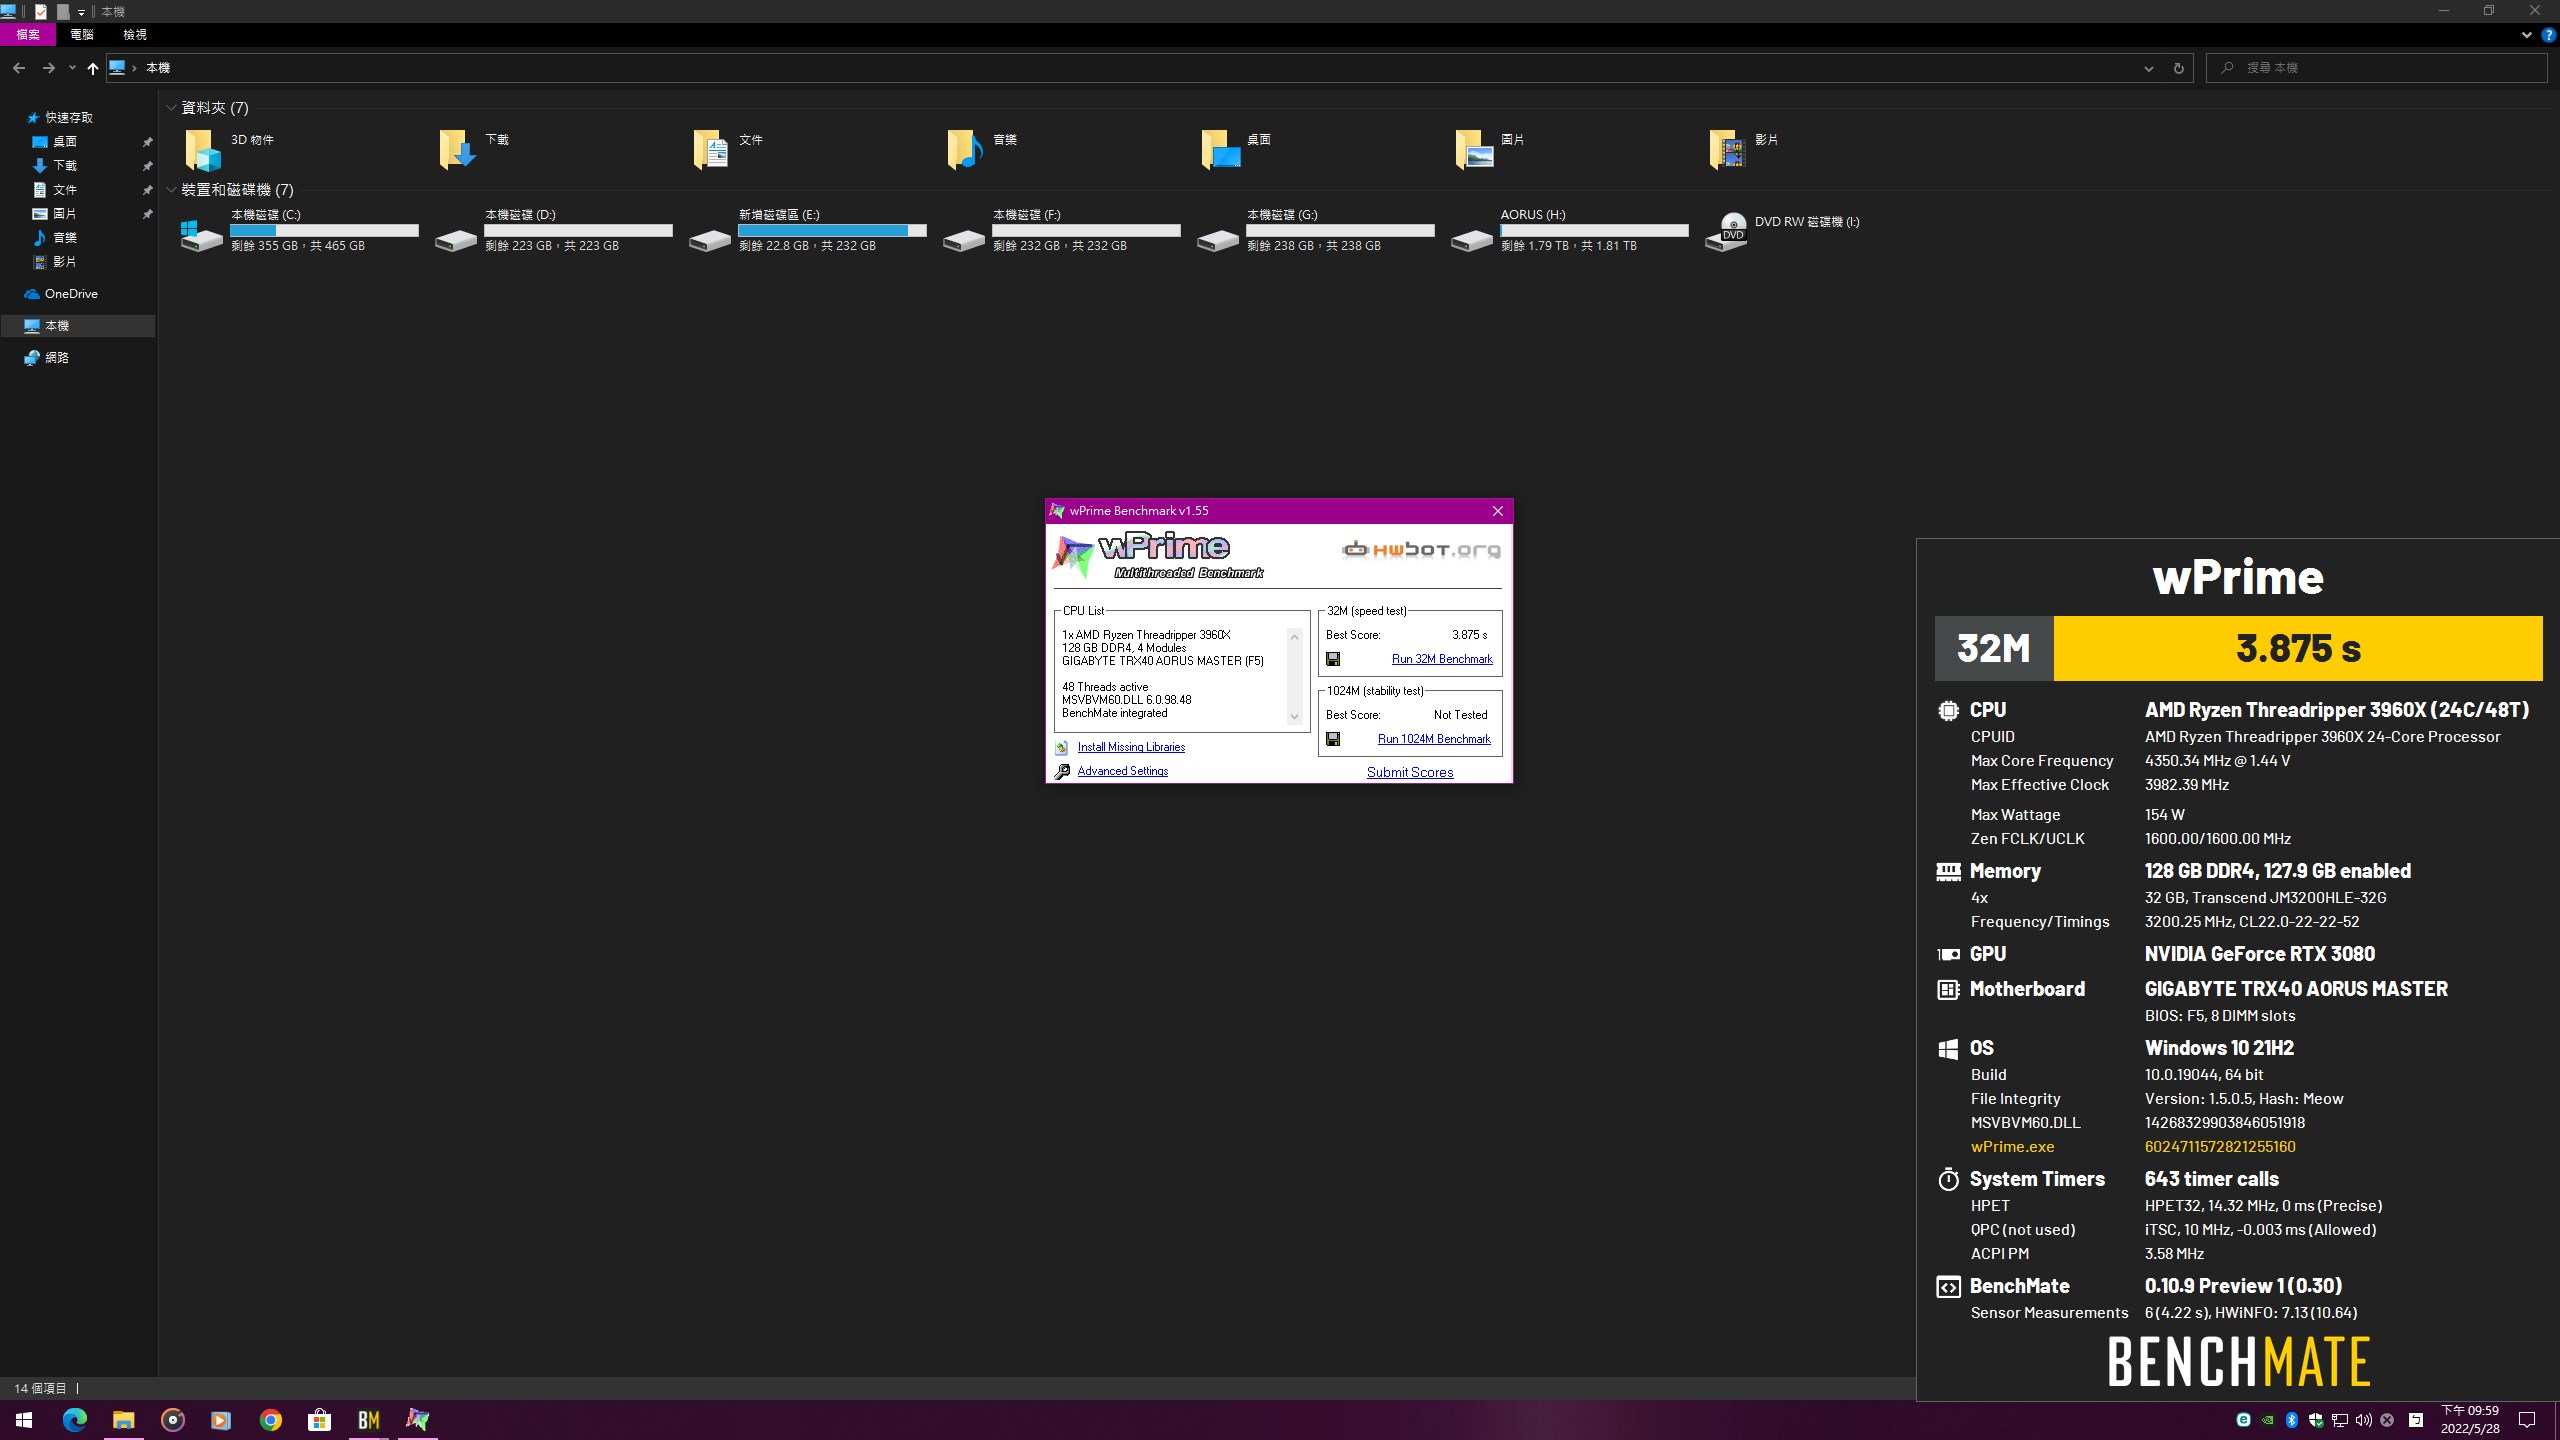Select the 本機磁碟 (D:) drive
The height and width of the screenshot is (1440, 2560).
pyautogui.click(x=553, y=230)
